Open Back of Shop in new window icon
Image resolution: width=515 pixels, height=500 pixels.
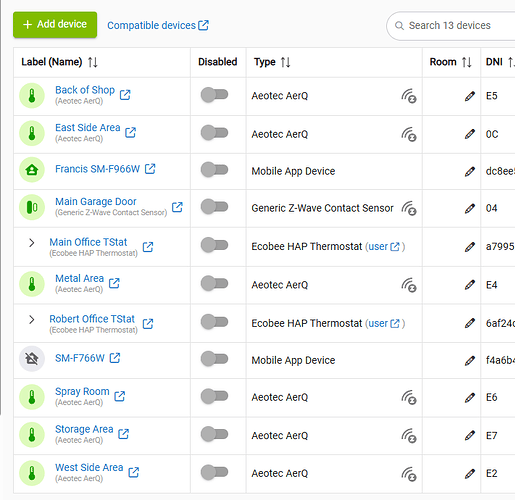coord(125,95)
